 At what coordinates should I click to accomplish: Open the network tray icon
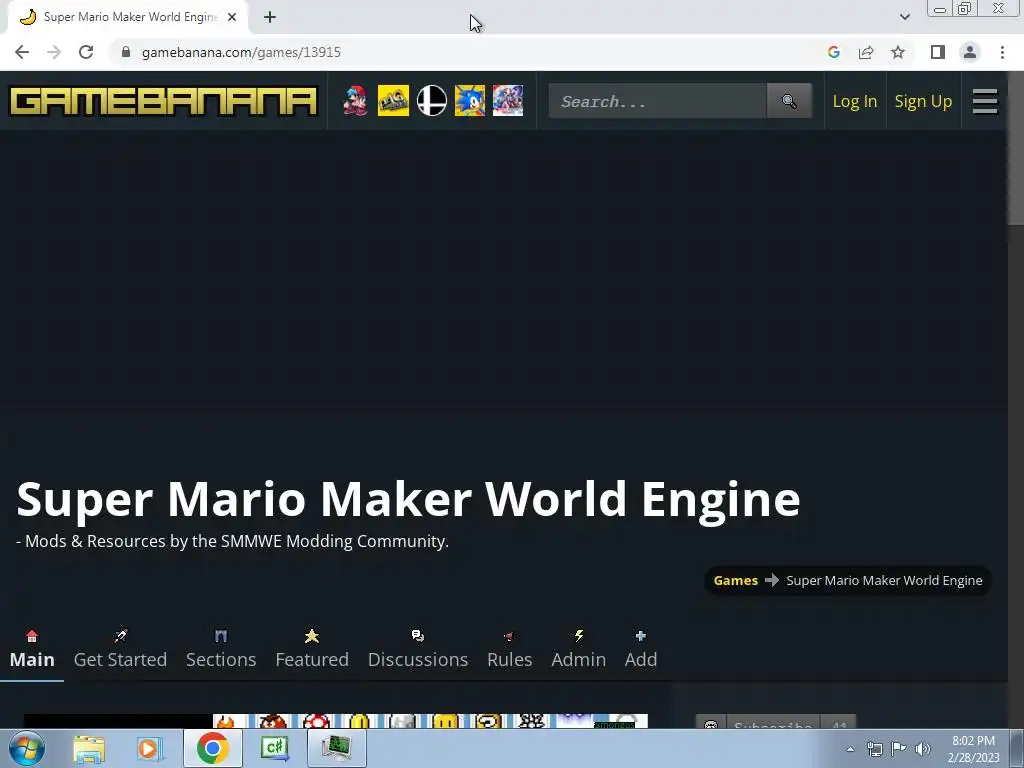(x=874, y=749)
